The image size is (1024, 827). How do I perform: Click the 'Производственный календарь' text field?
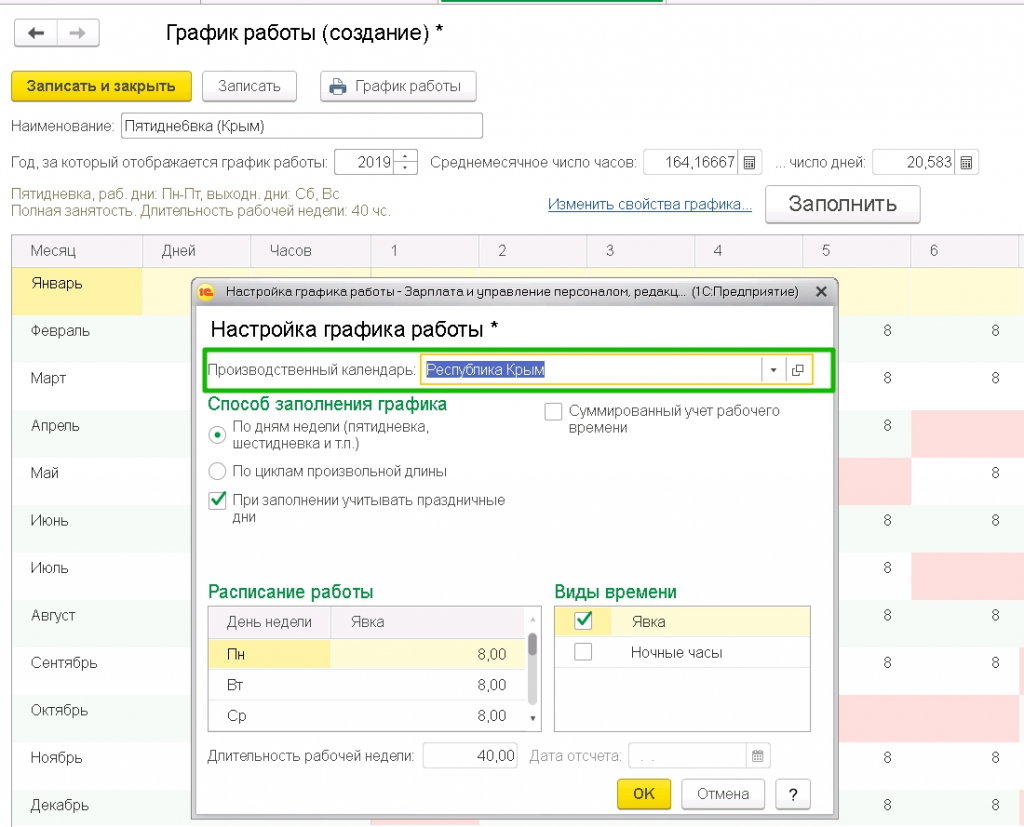(x=591, y=370)
